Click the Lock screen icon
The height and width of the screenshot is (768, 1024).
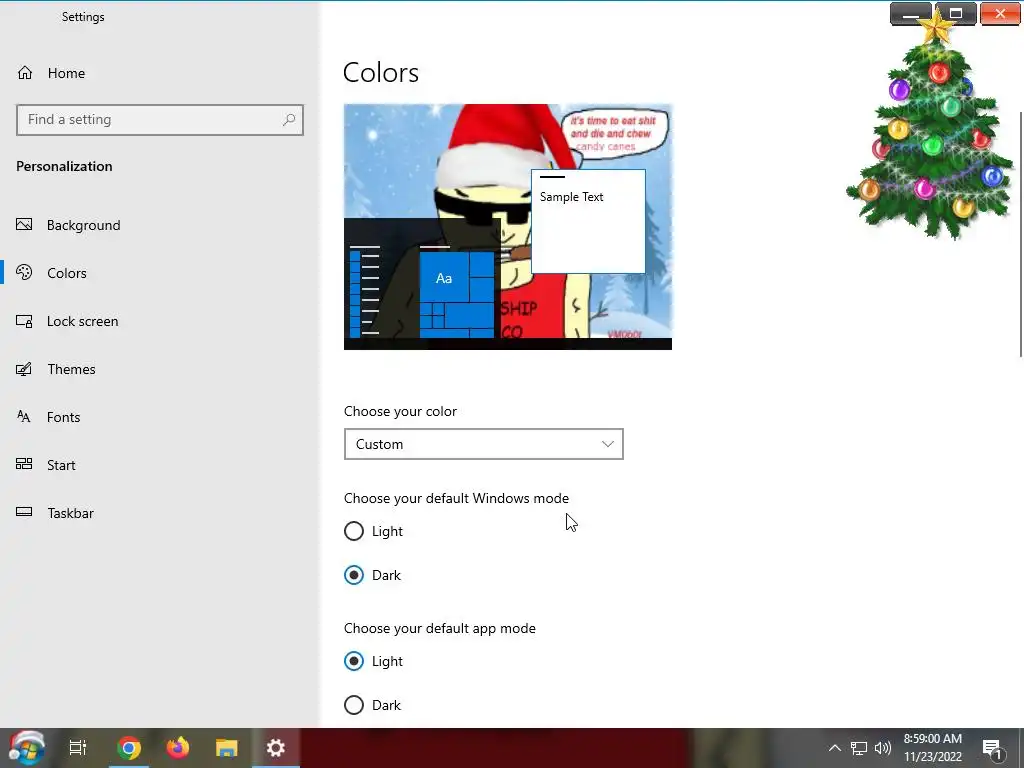(x=24, y=321)
